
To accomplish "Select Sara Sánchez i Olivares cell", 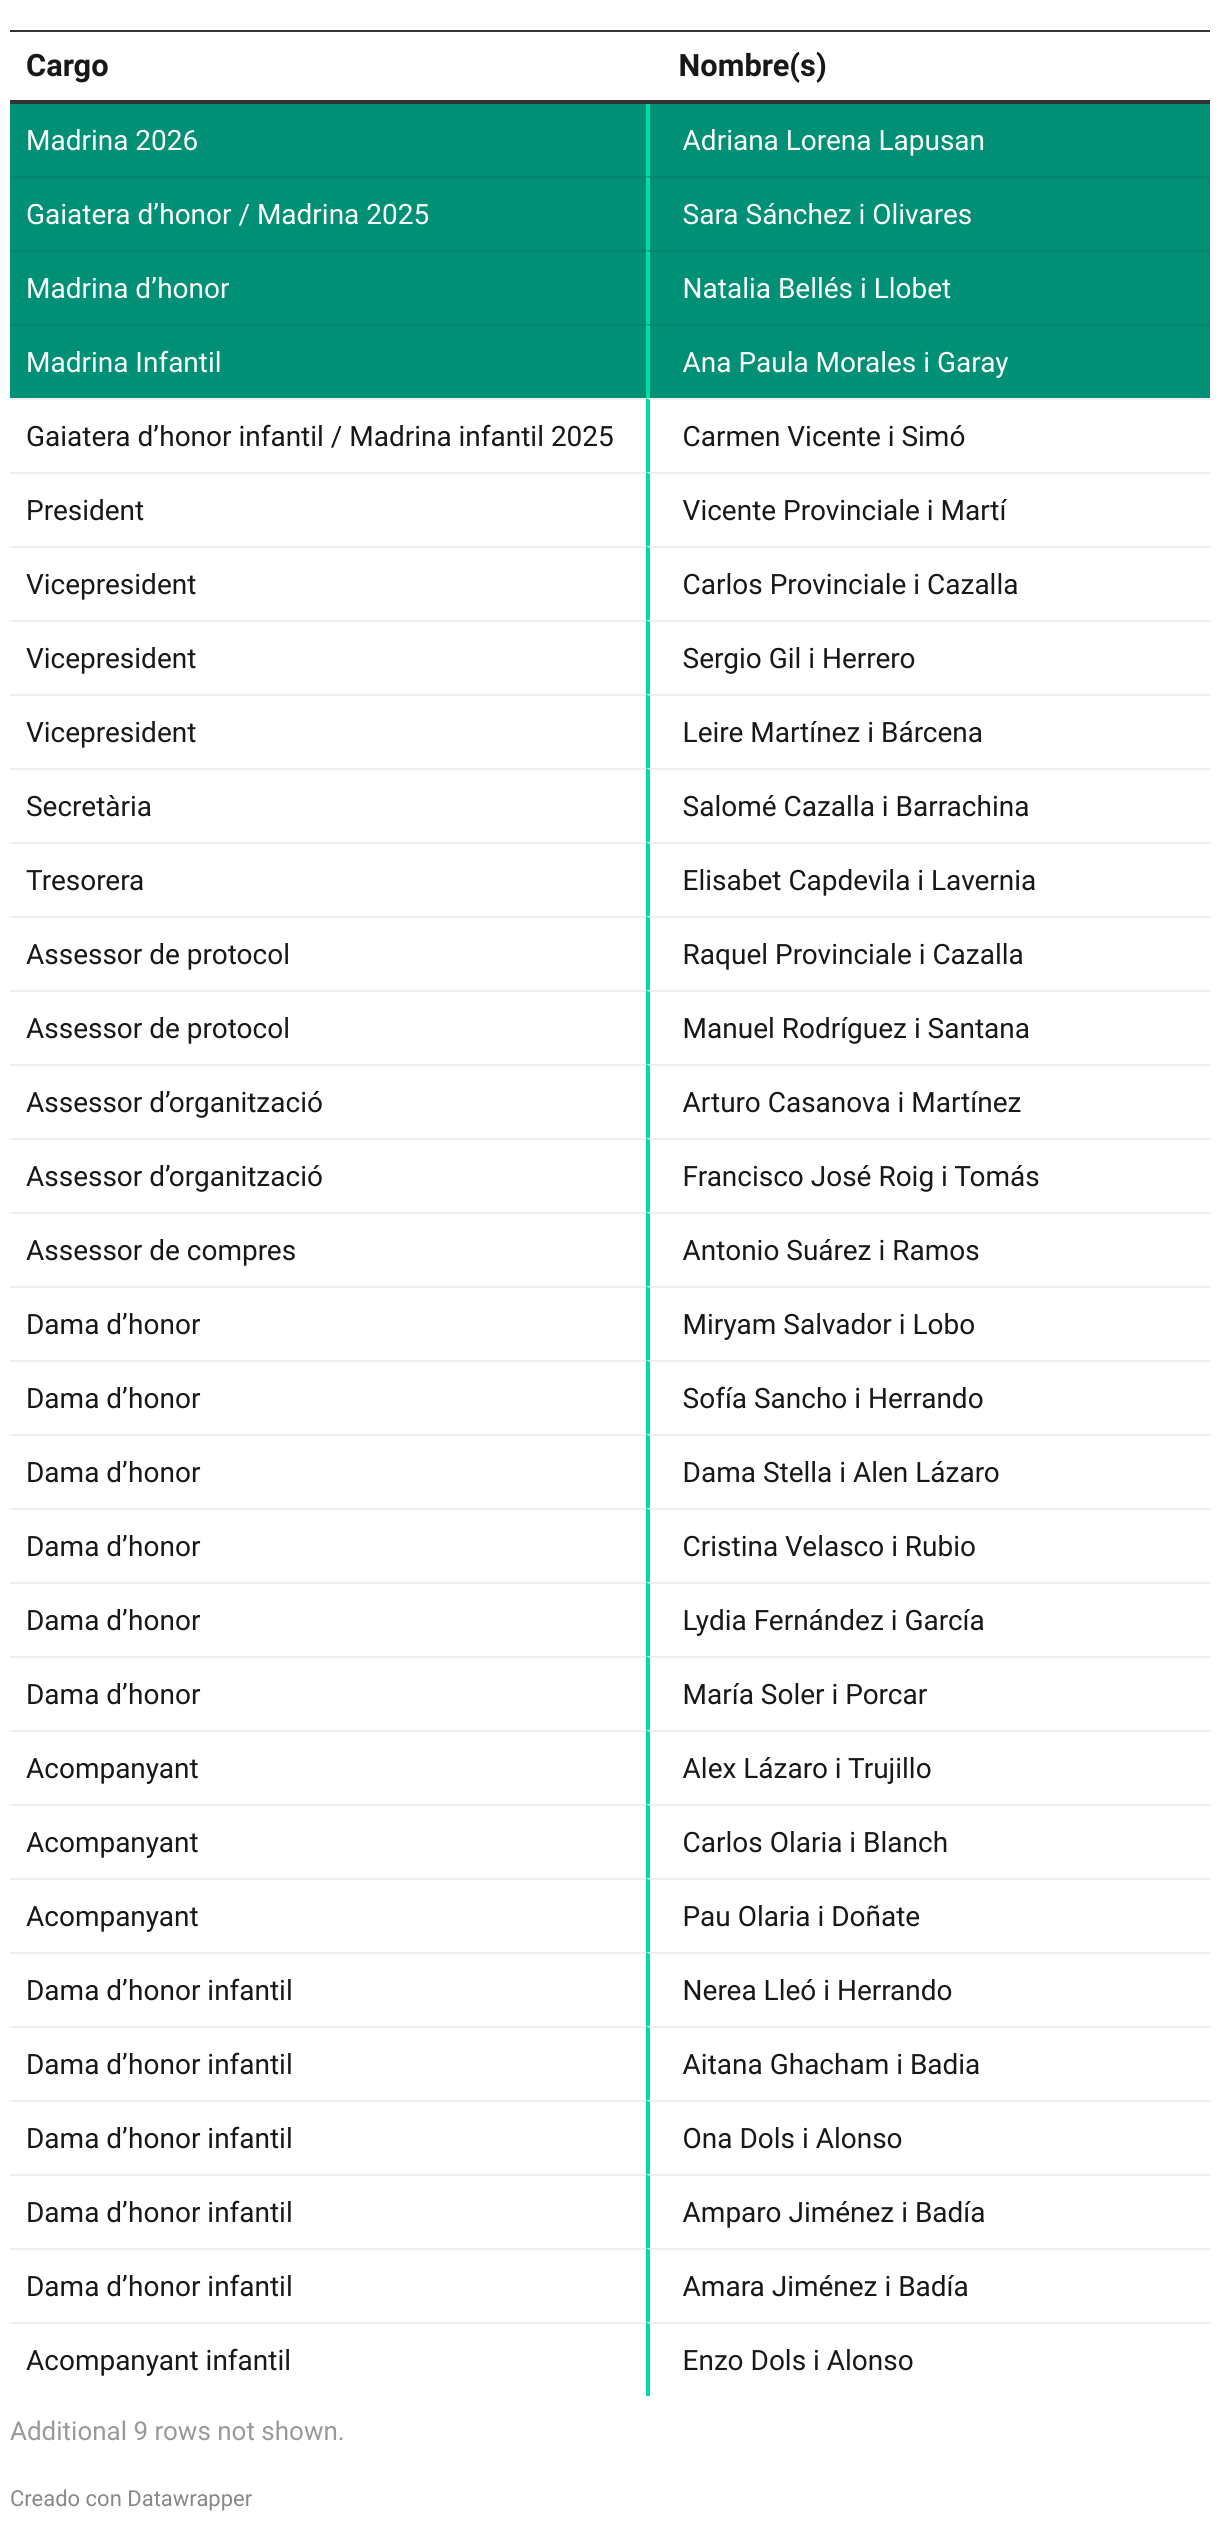I will point(827,215).
